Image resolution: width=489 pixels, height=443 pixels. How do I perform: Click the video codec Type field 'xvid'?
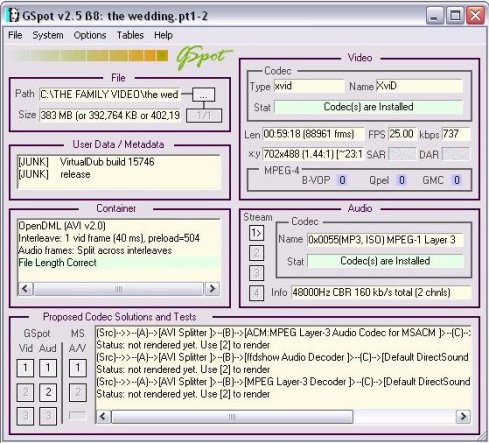pyautogui.click(x=309, y=86)
